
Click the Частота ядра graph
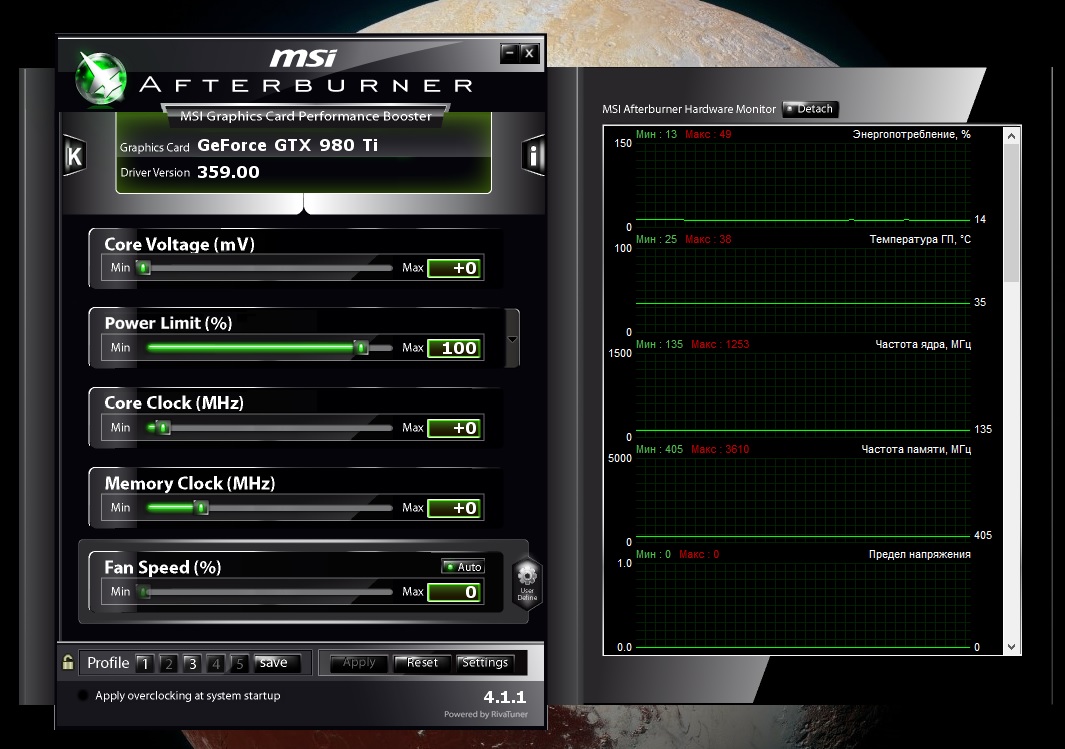pyautogui.click(x=803, y=395)
